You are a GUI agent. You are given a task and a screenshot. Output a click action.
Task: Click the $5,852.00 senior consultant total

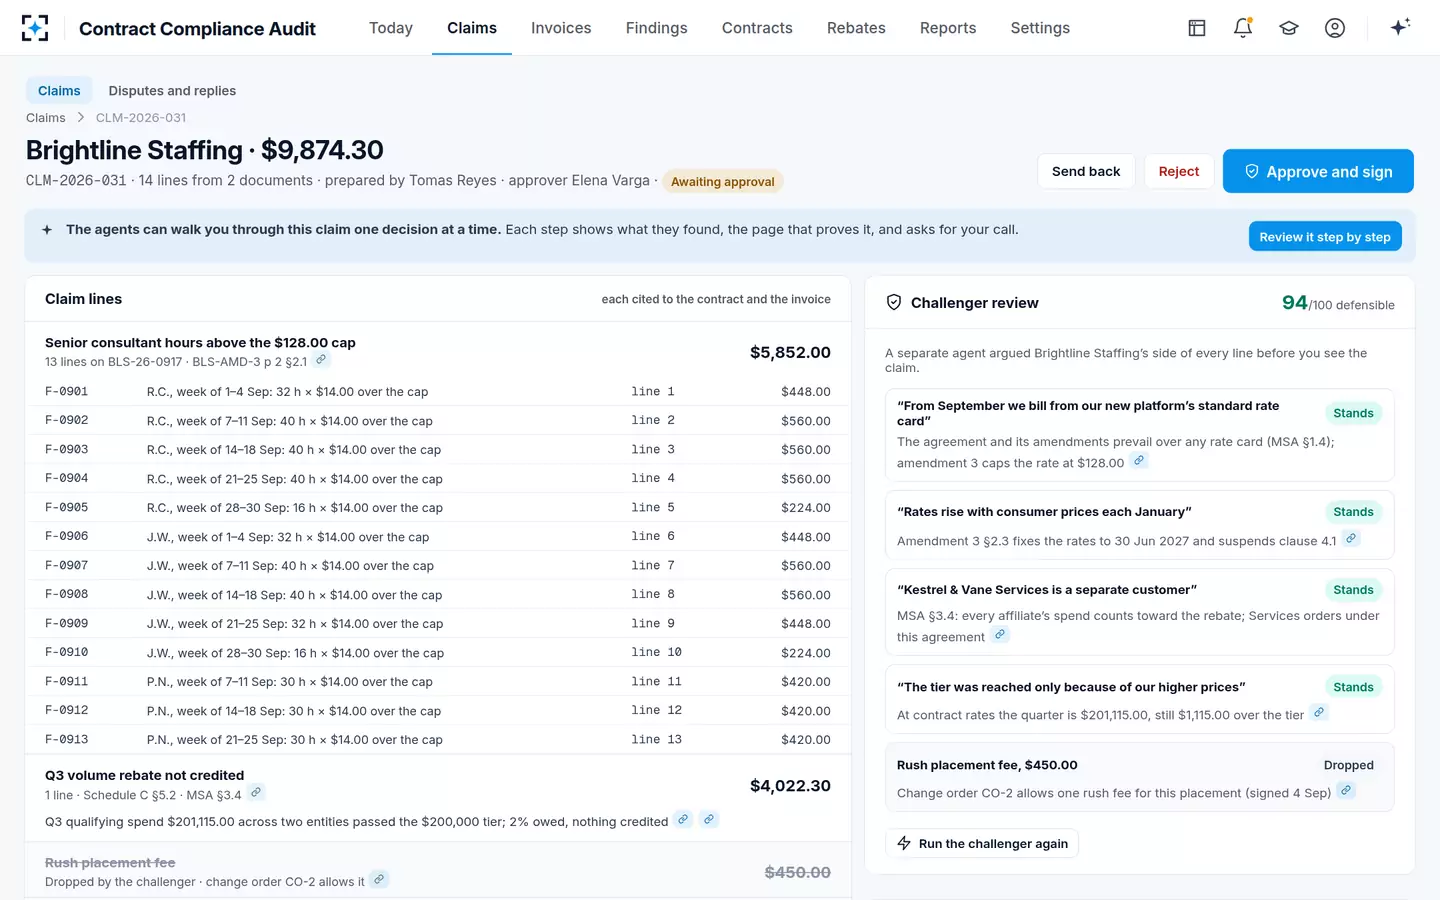pos(790,353)
